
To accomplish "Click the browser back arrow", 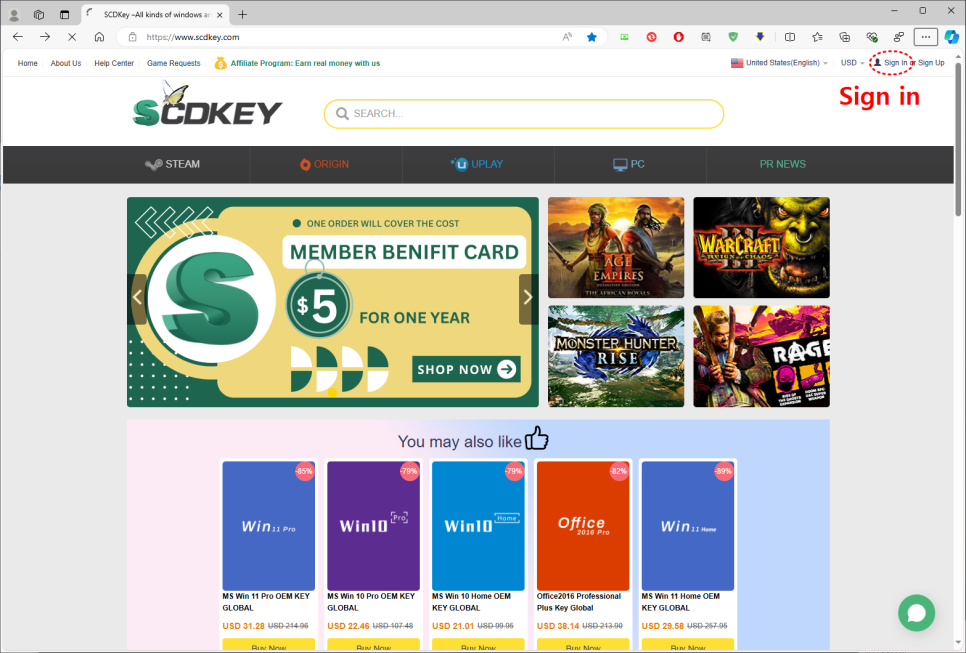I will (18, 37).
